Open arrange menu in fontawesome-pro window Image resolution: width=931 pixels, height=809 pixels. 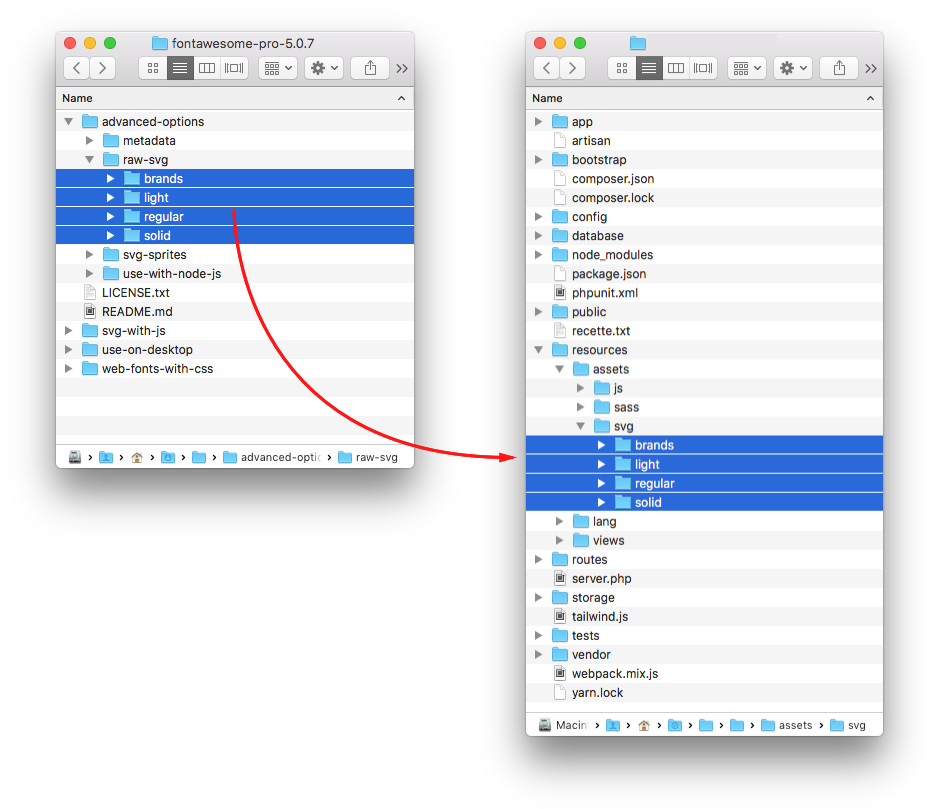coord(278,68)
